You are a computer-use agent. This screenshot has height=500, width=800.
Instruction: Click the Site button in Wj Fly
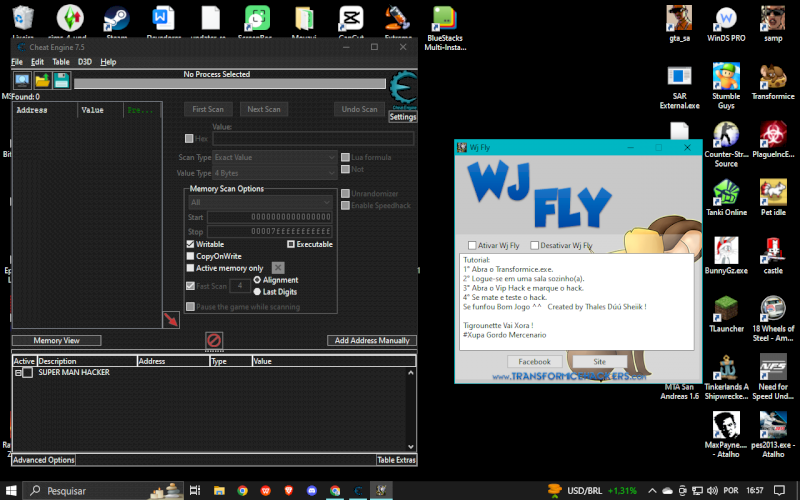(x=599, y=361)
